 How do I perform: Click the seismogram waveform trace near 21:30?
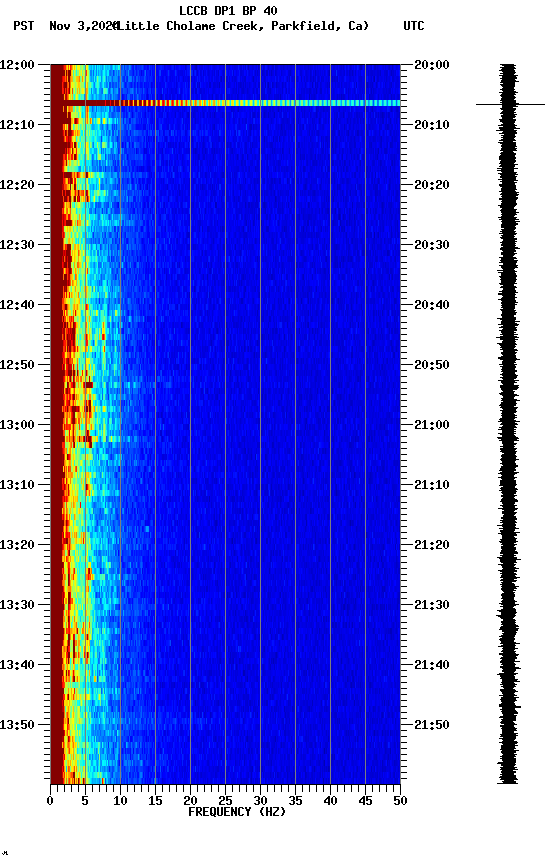tap(508, 605)
